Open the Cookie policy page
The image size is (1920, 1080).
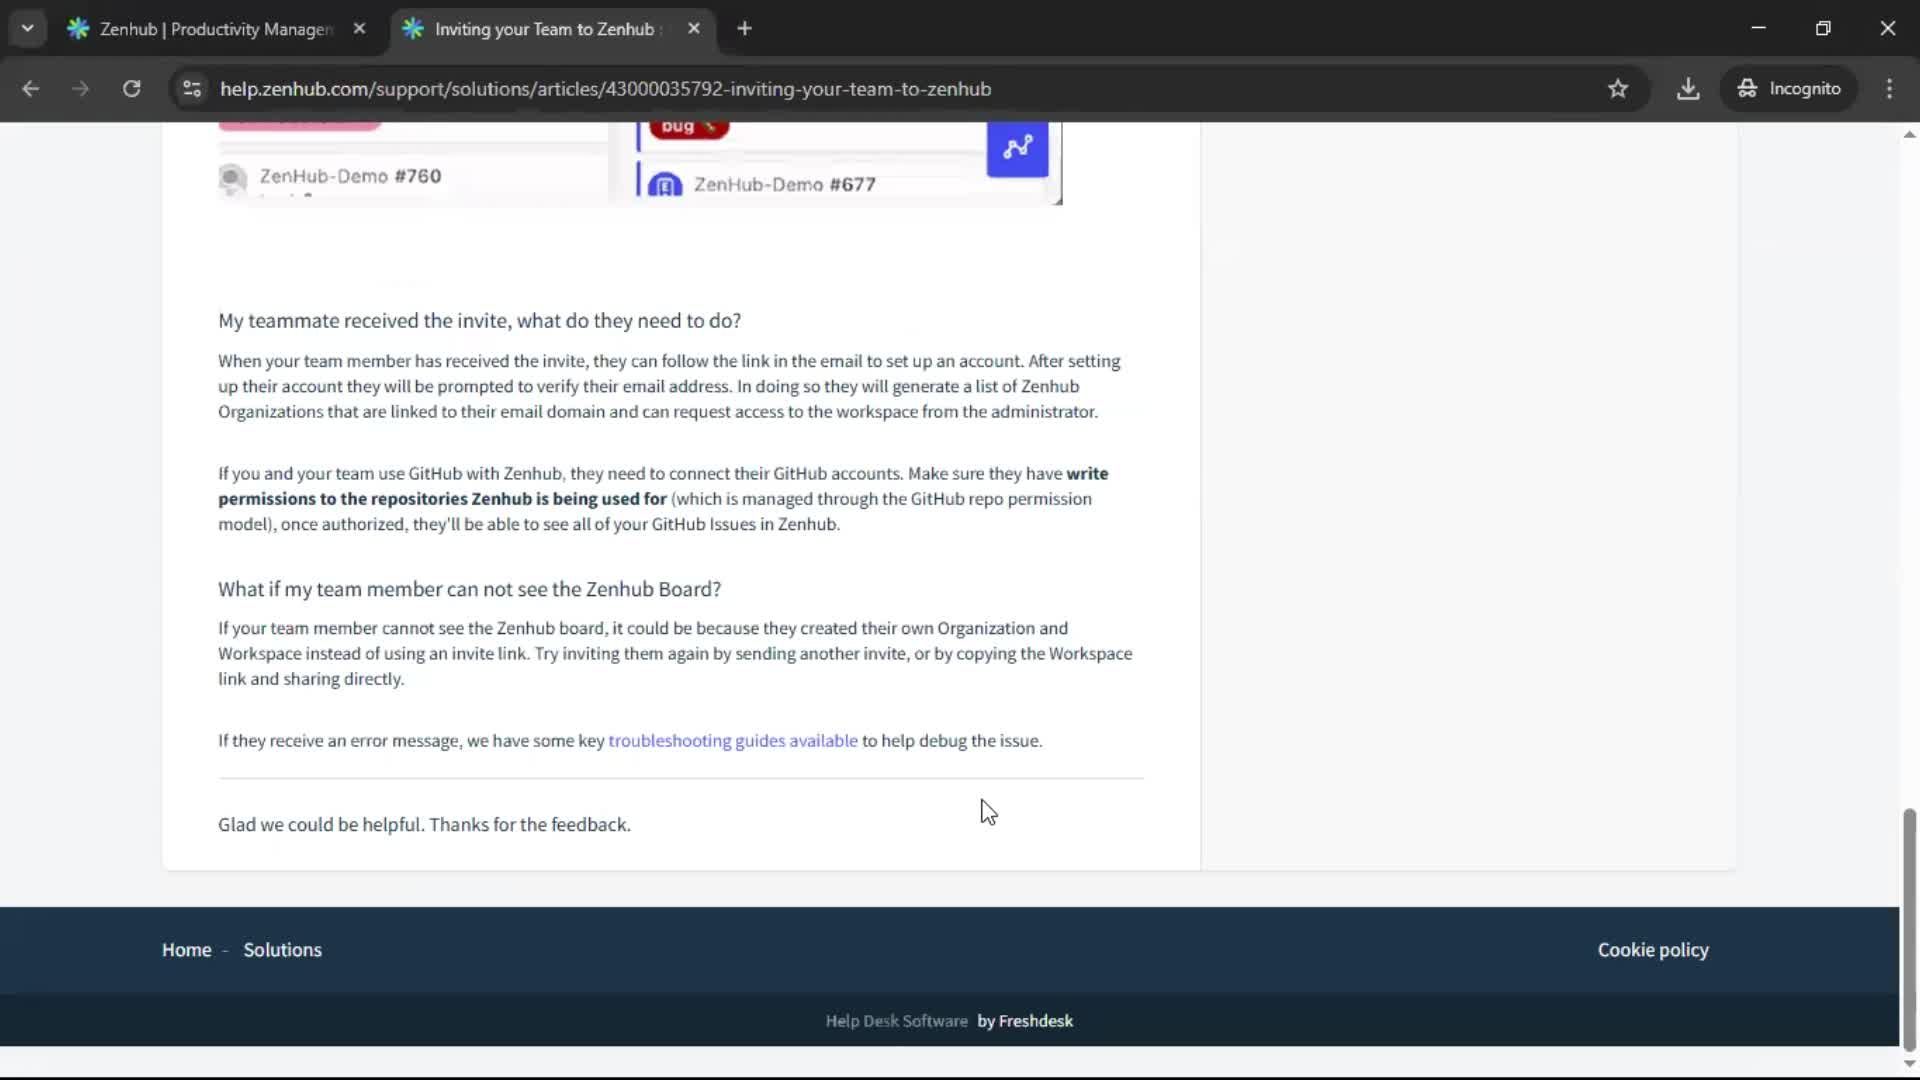1652,949
